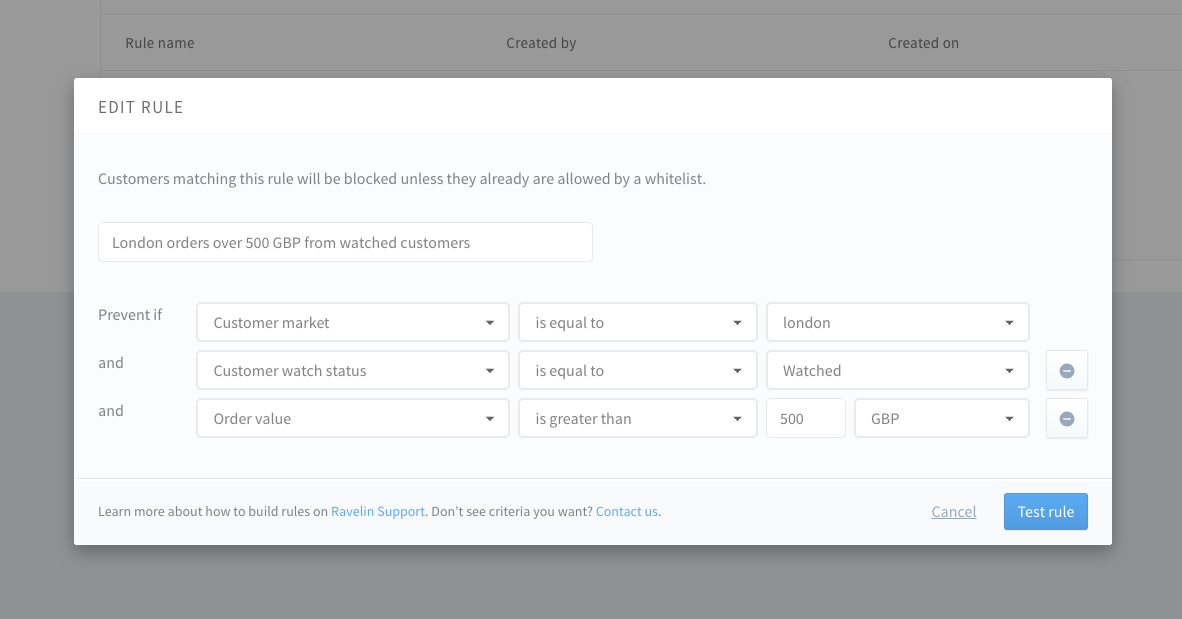Image resolution: width=1182 pixels, height=619 pixels.
Task: Cancel editing the rule
Action: tap(953, 512)
